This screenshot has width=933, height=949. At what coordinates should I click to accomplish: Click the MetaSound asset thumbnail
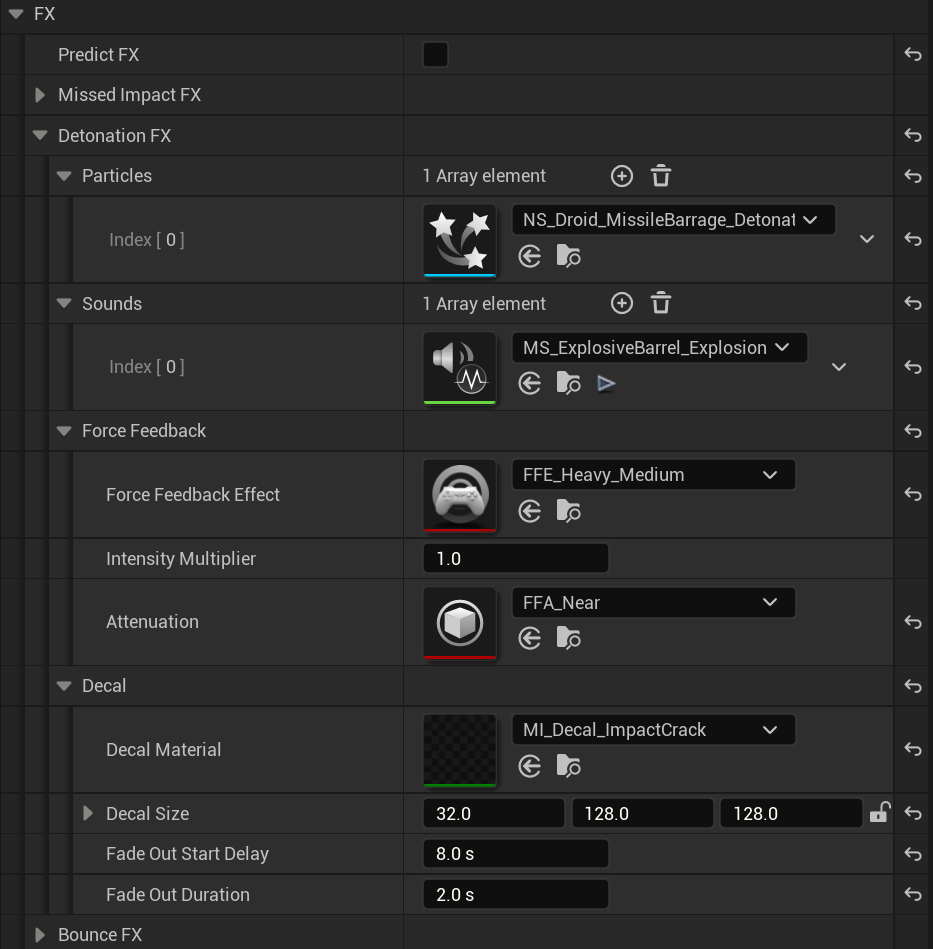point(460,368)
